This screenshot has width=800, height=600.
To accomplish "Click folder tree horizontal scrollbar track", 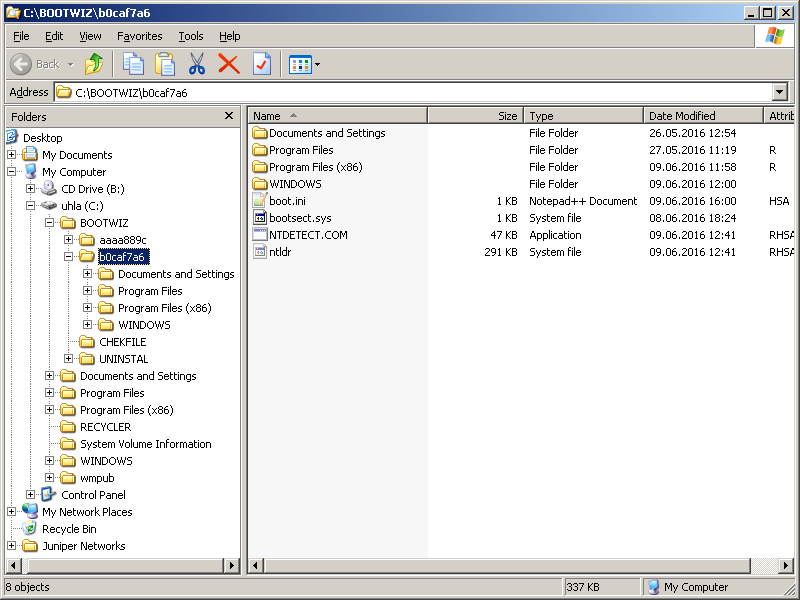I will pos(122,565).
